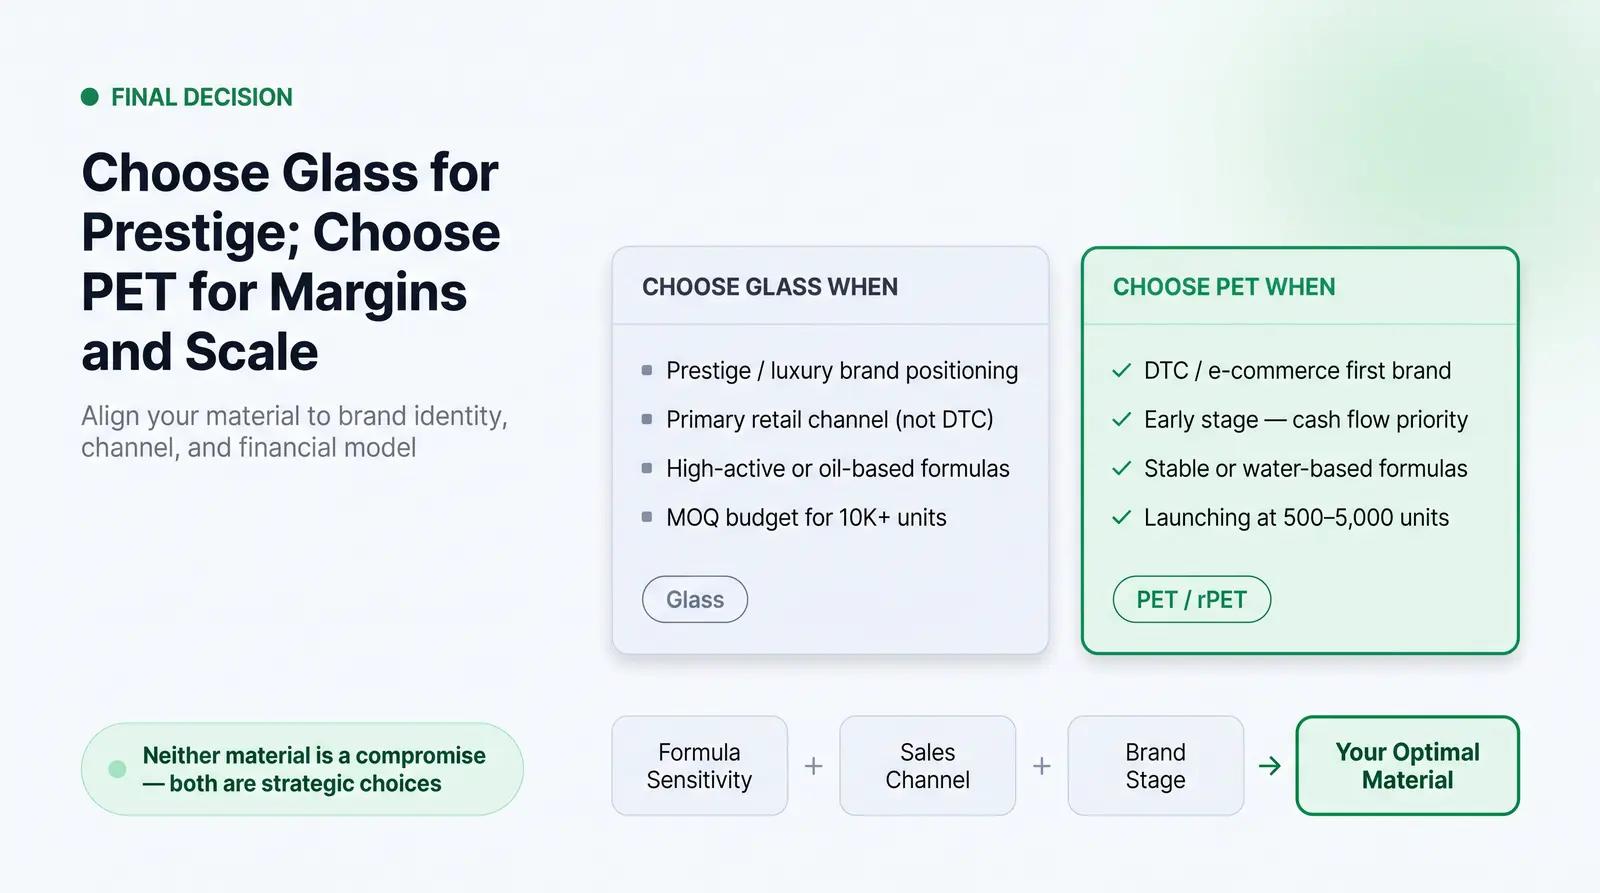Click the Brand Stage box
The image size is (1600, 893).
(1156, 766)
